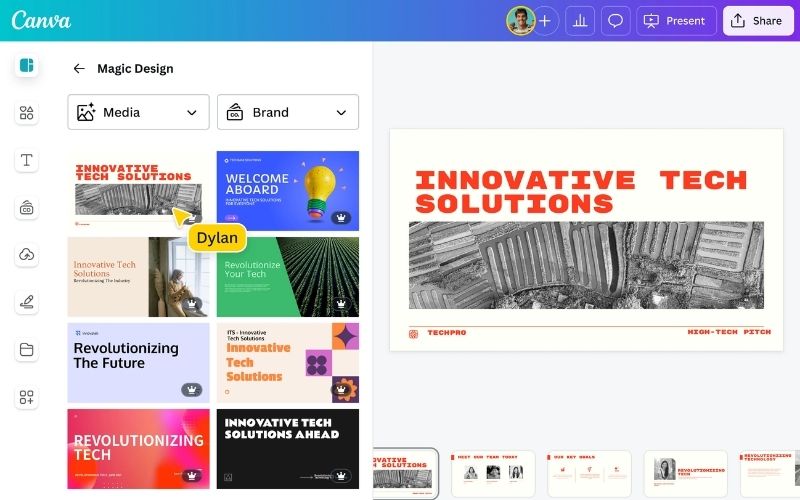
Task: Open the Uploads cloud icon
Action: pos(27,255)
